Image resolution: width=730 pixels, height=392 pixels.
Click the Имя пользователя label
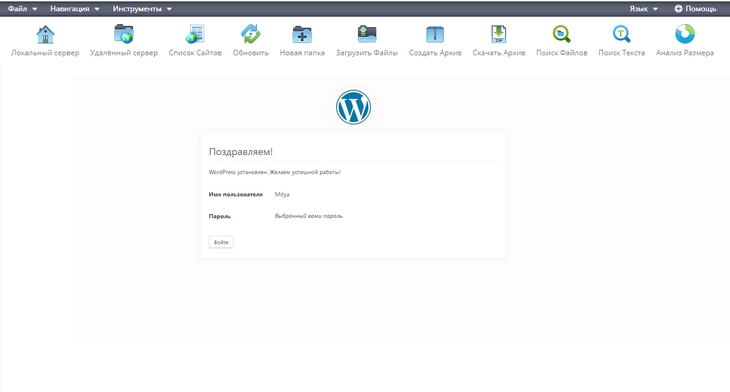tap(236, 195)
